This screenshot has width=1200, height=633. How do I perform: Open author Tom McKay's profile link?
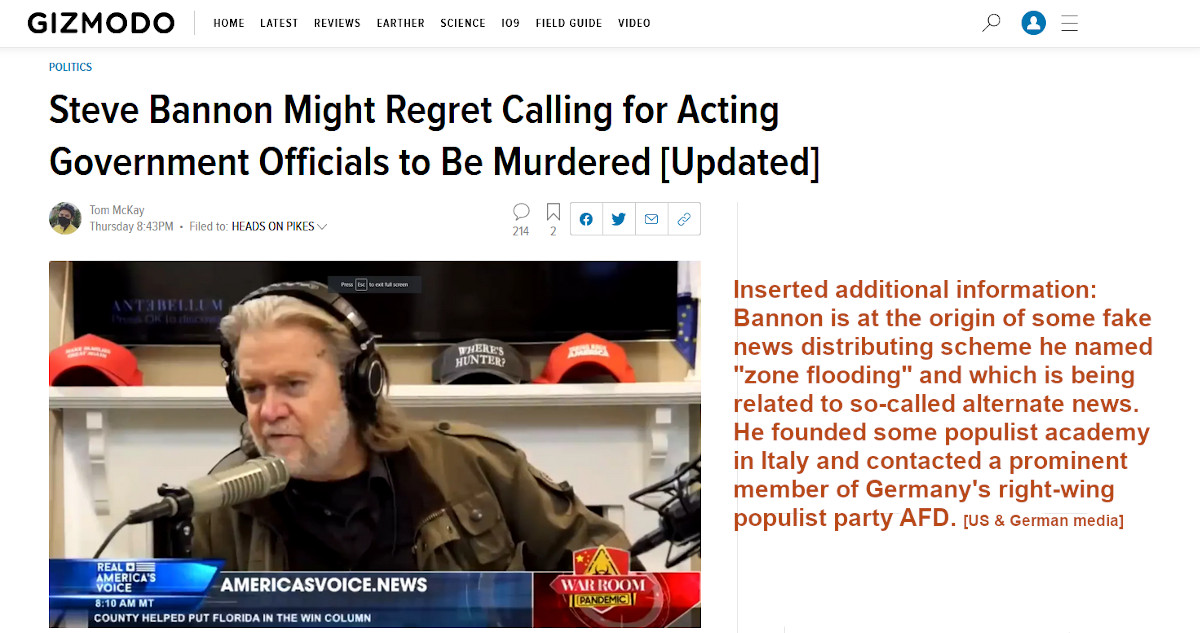pos(117,210)
